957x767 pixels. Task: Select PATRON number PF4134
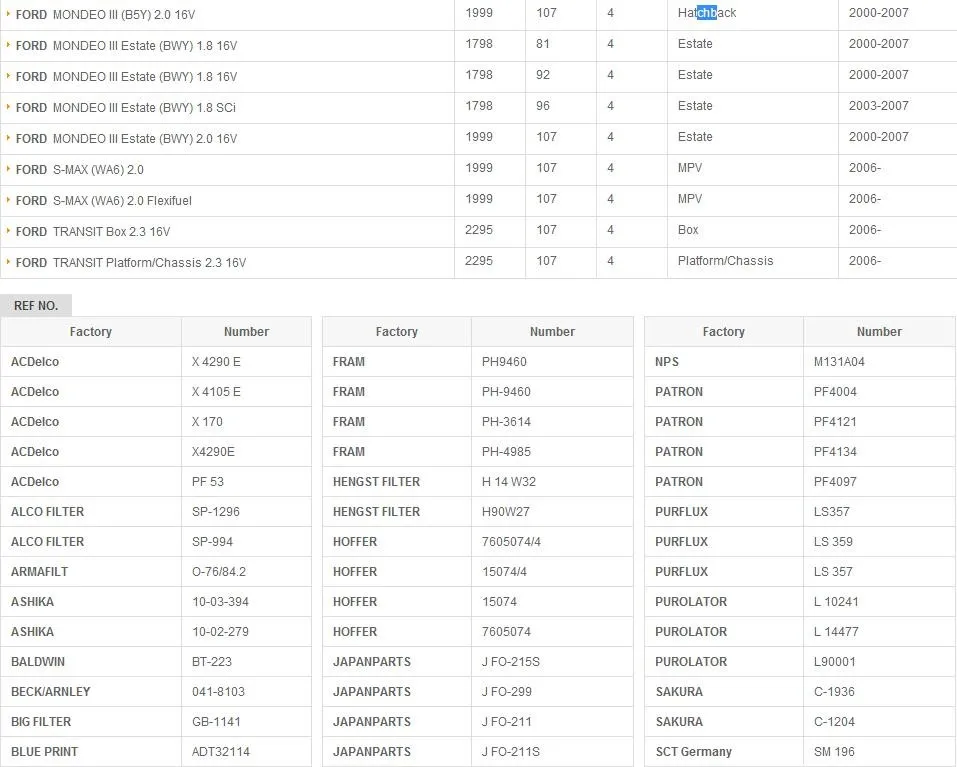[x=835, y=452]
